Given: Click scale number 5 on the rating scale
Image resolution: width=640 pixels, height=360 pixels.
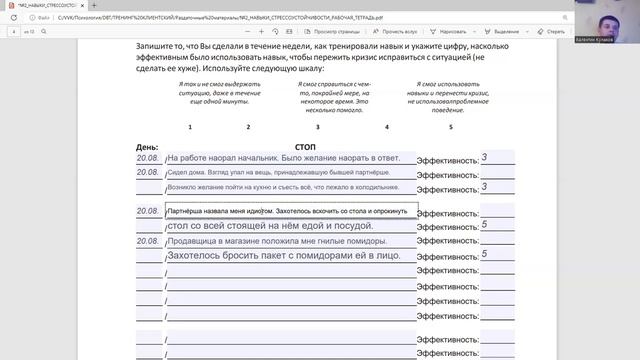Looking at the screenshot, I should (x=451, y=127).
